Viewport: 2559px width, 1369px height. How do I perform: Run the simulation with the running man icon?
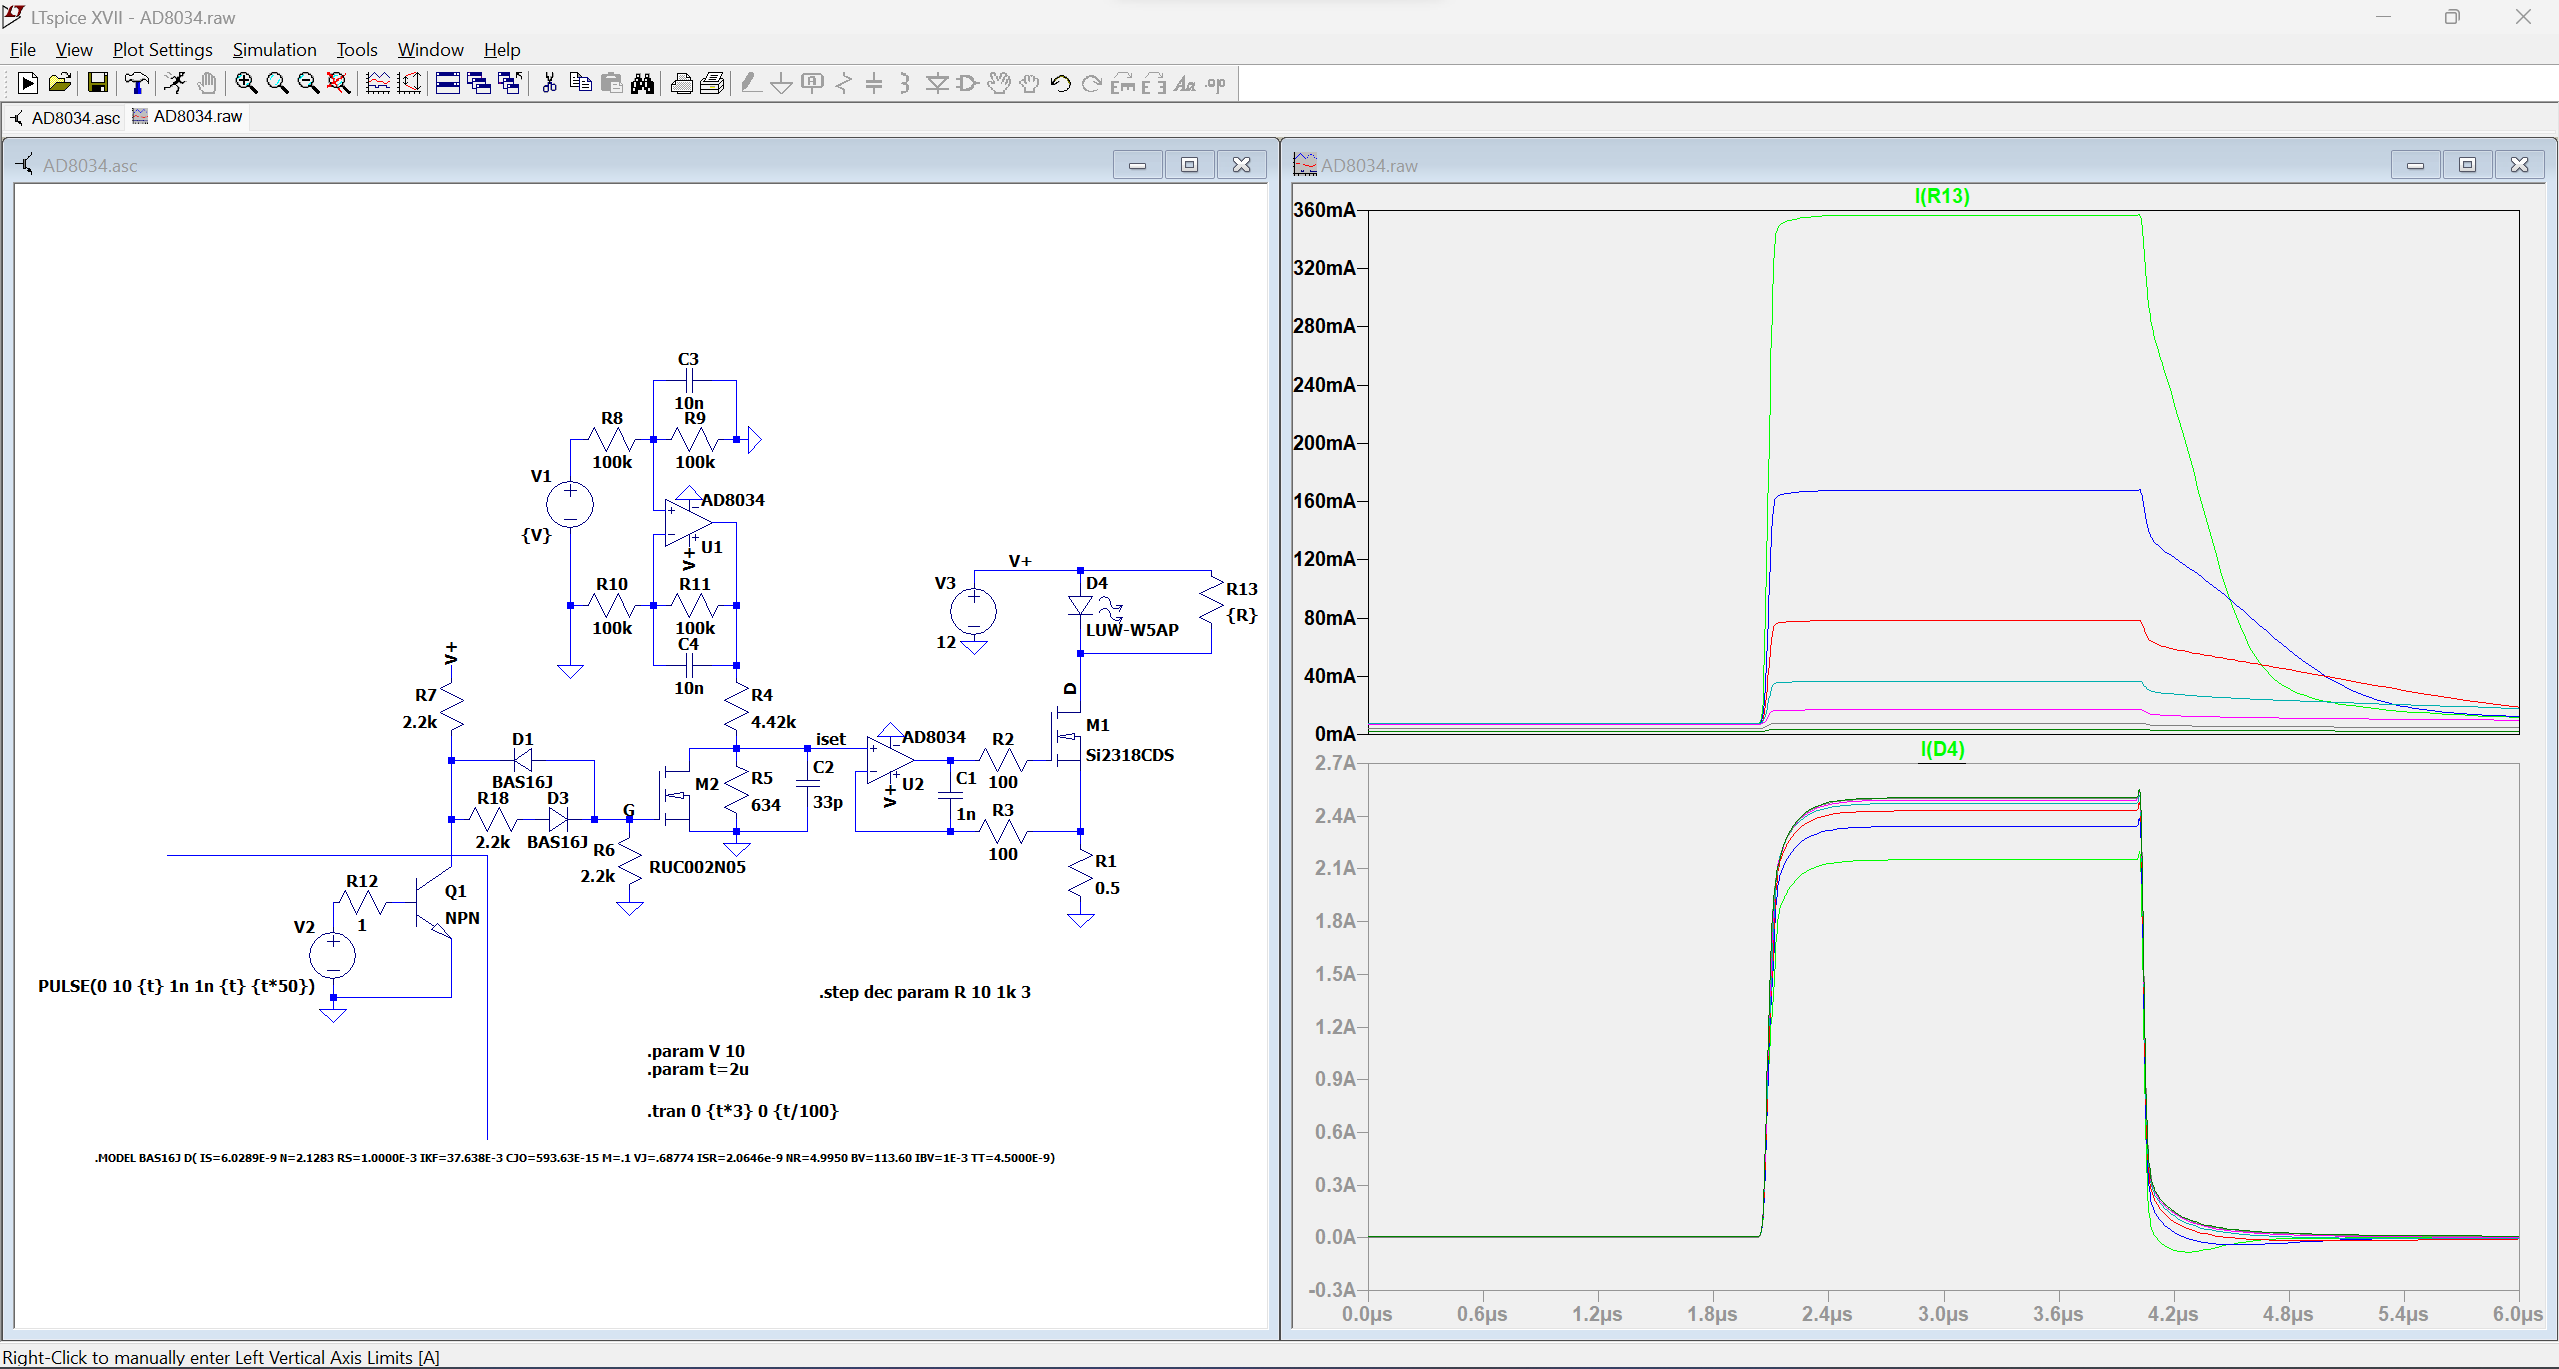[175, 84]
